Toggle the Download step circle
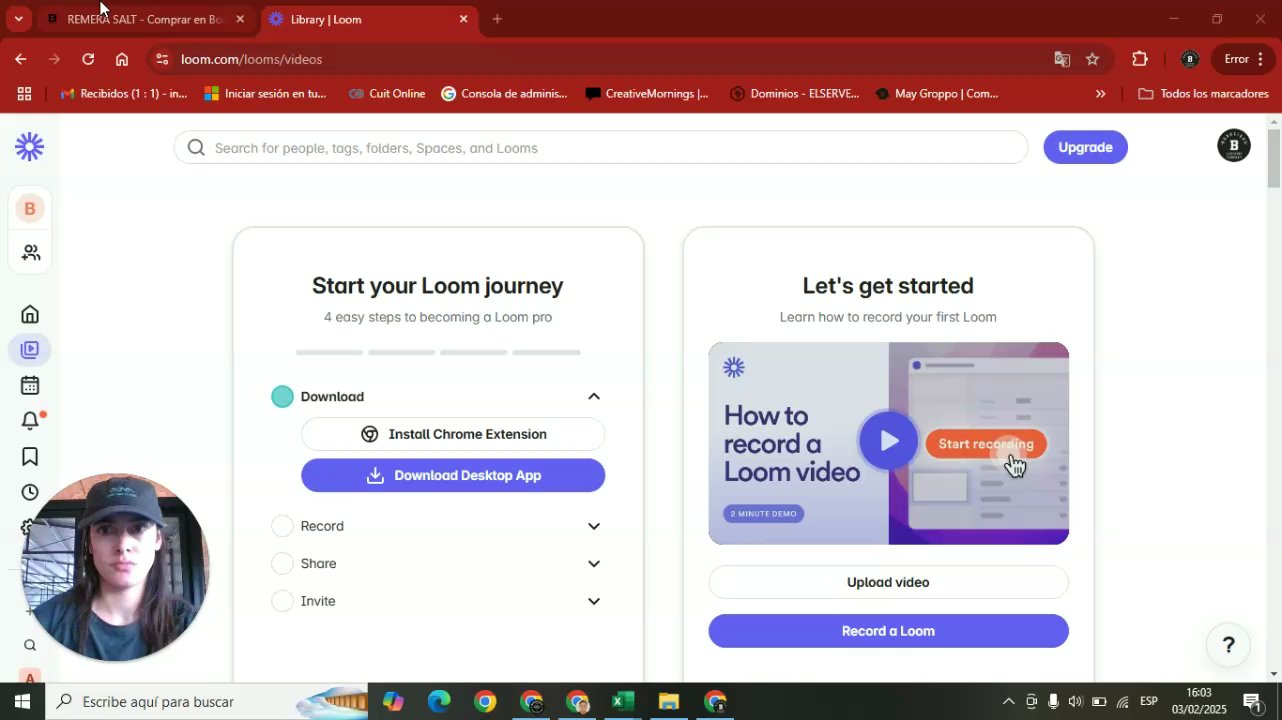 pyautogui.click(x=282, y=396)
